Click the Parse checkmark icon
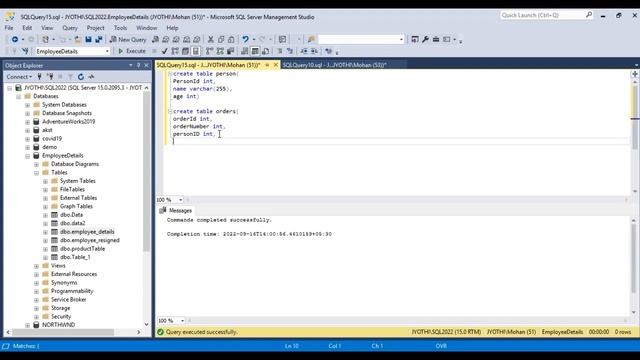The height and width of the screenshot is (360, 640). [164, 51]
